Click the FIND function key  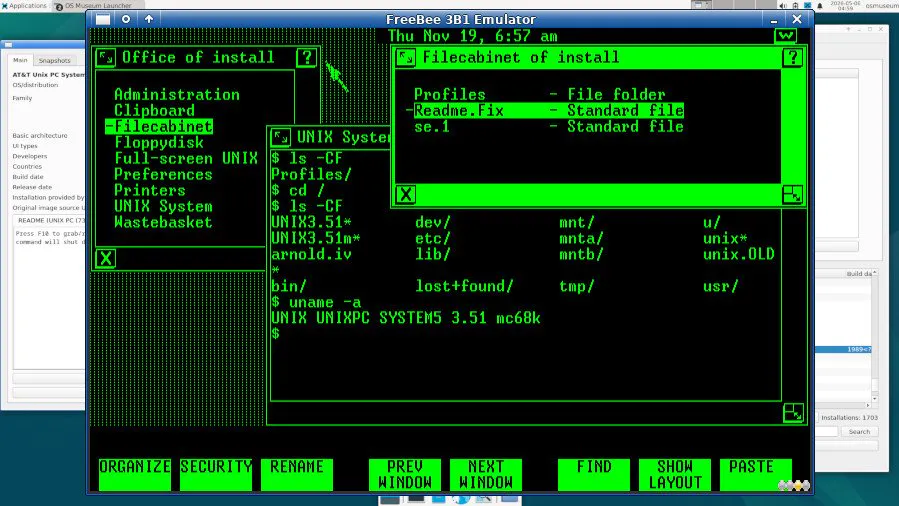594,474
